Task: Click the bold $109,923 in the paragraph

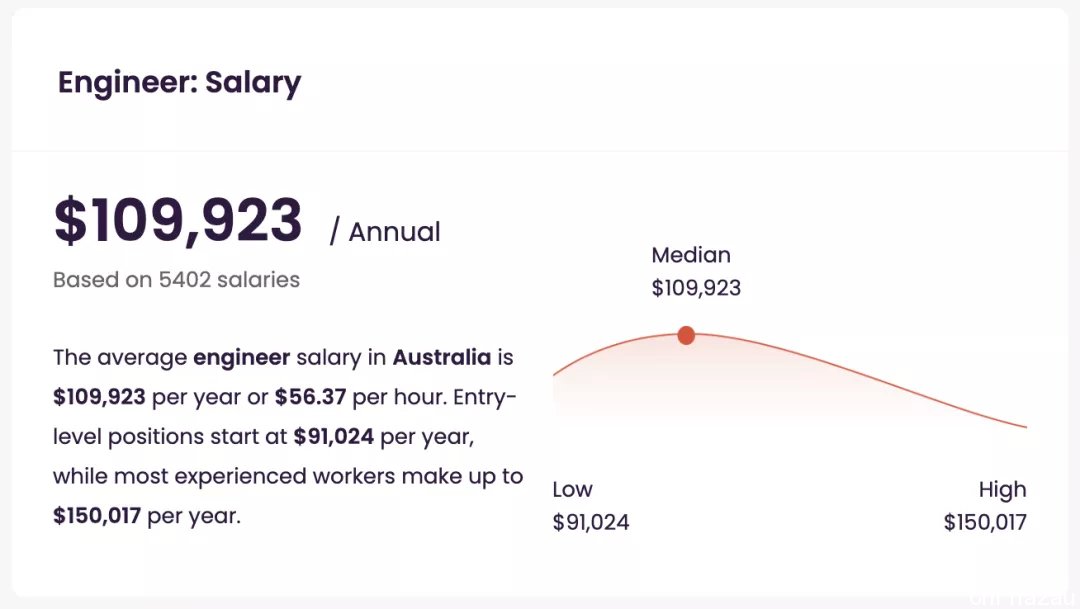Action: point(99,397)
